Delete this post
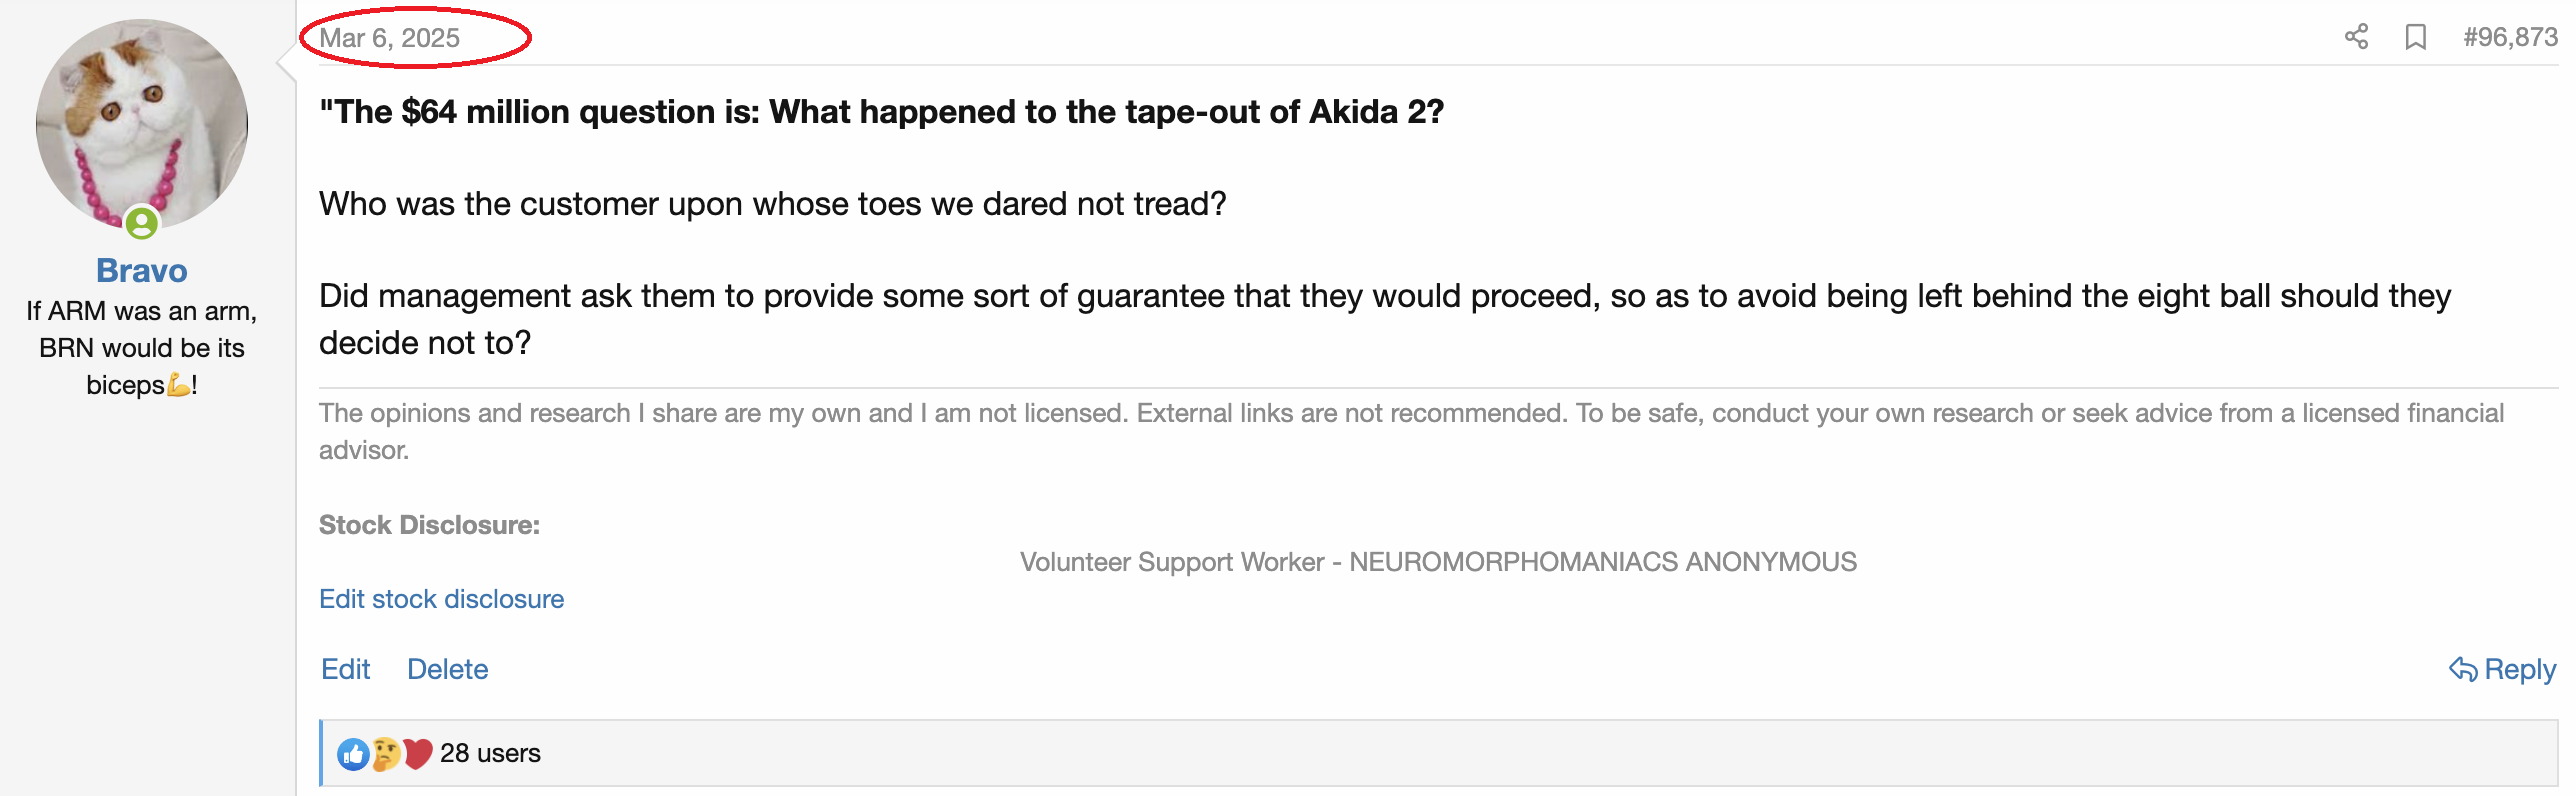 (447, 669)
